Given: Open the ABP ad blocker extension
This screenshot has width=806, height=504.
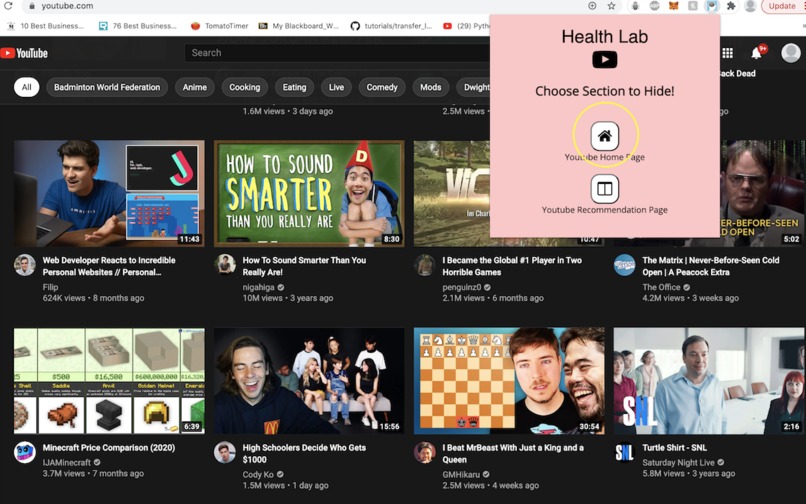Looking at the screenshot, I should point(654,6).
